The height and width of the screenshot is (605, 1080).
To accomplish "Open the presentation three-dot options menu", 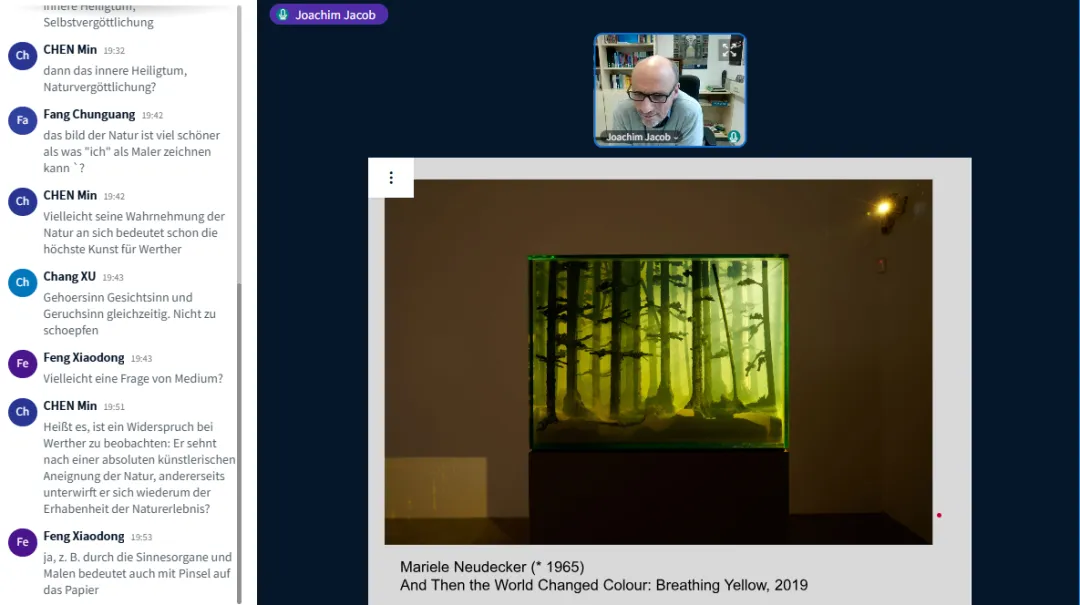I will click(x=391, y=178).
